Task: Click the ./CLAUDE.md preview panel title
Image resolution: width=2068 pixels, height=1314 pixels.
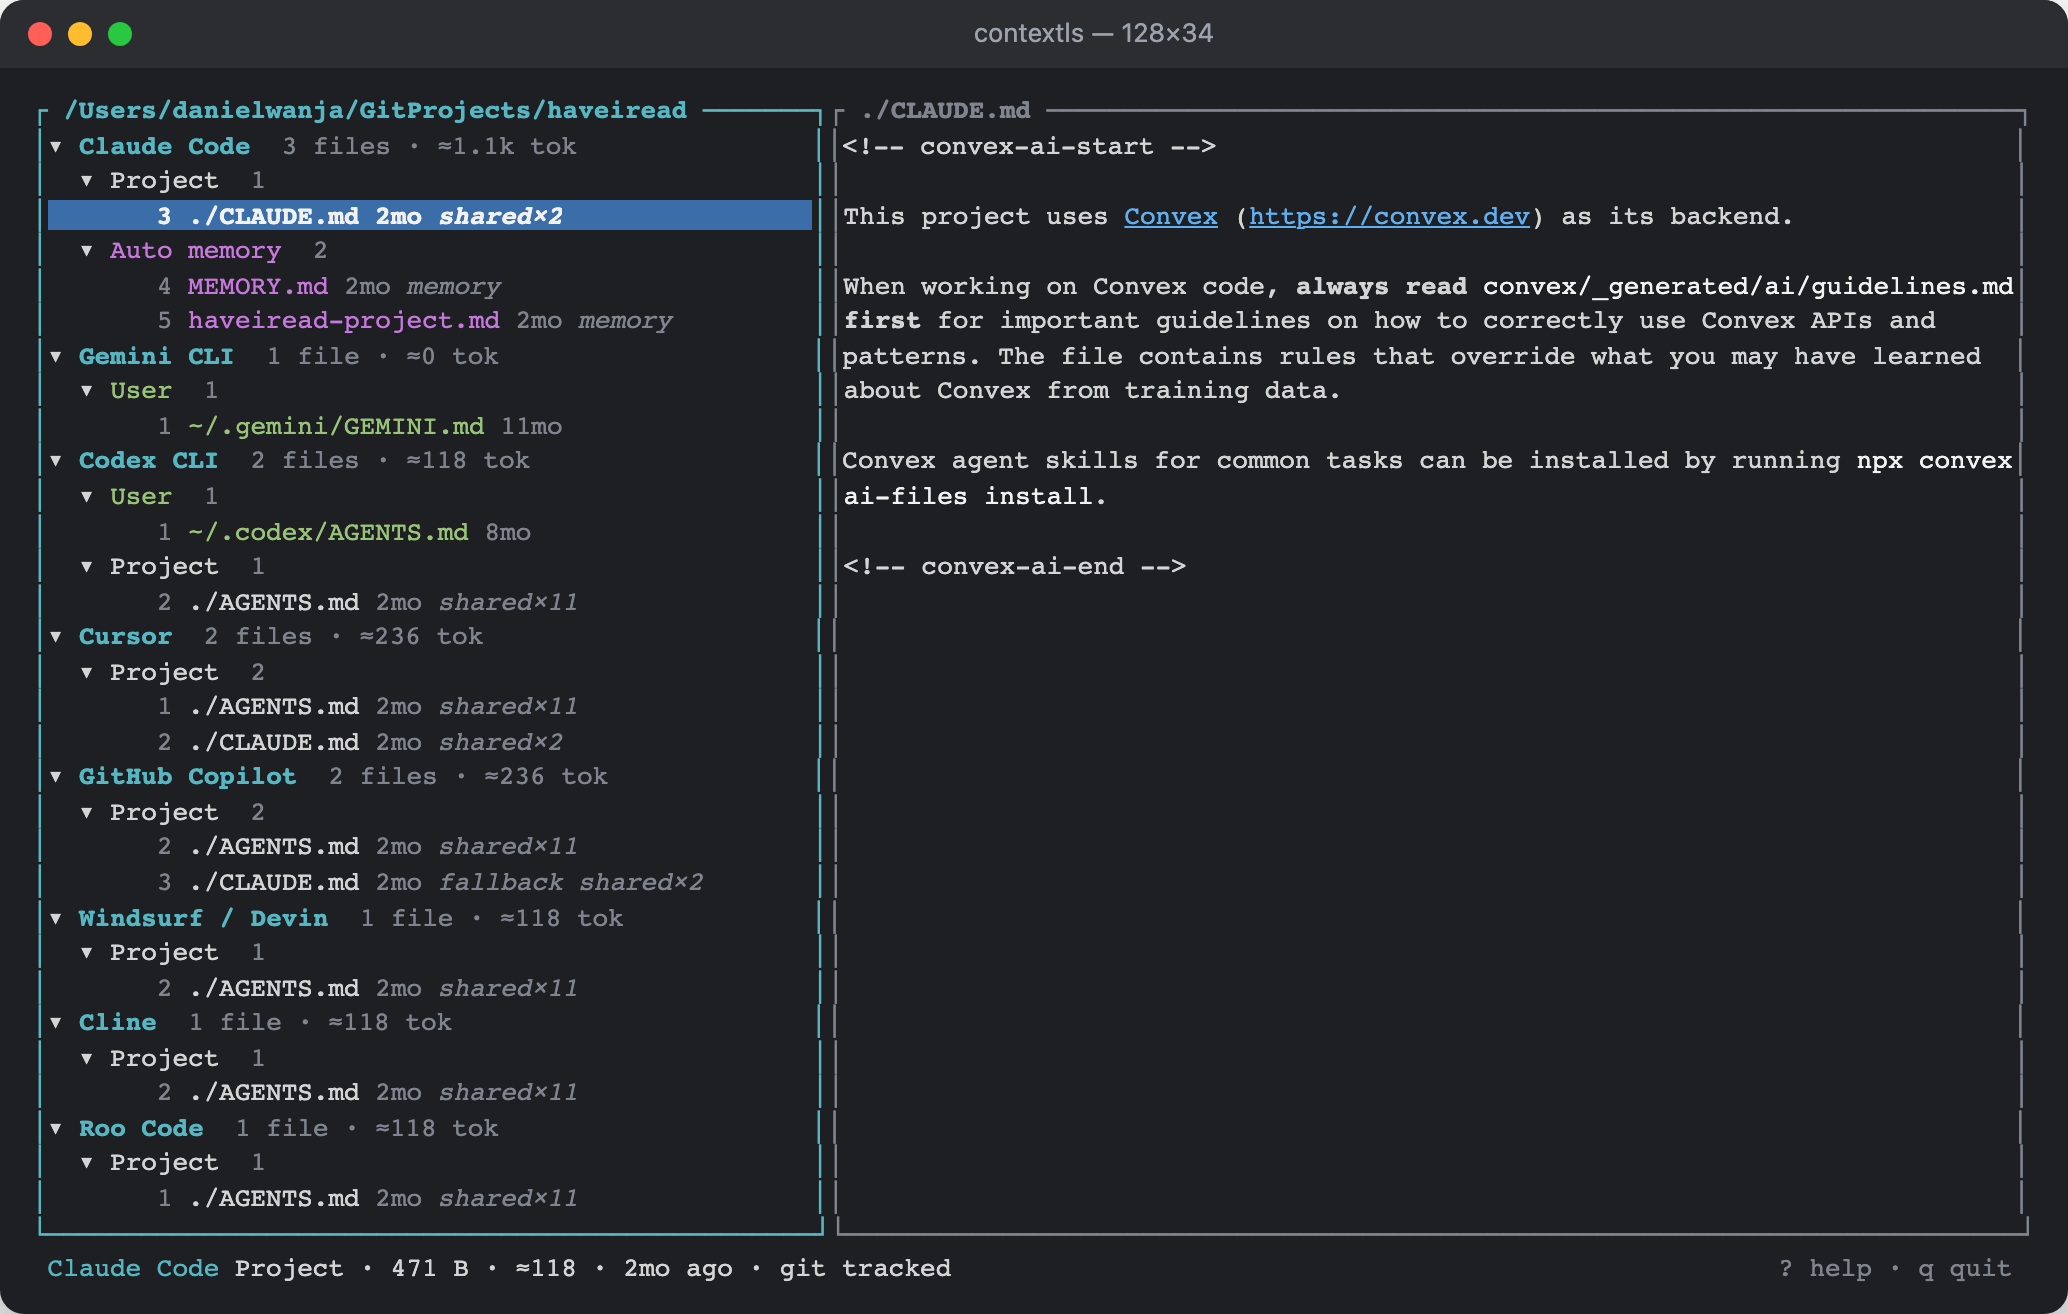Action: 945,110
